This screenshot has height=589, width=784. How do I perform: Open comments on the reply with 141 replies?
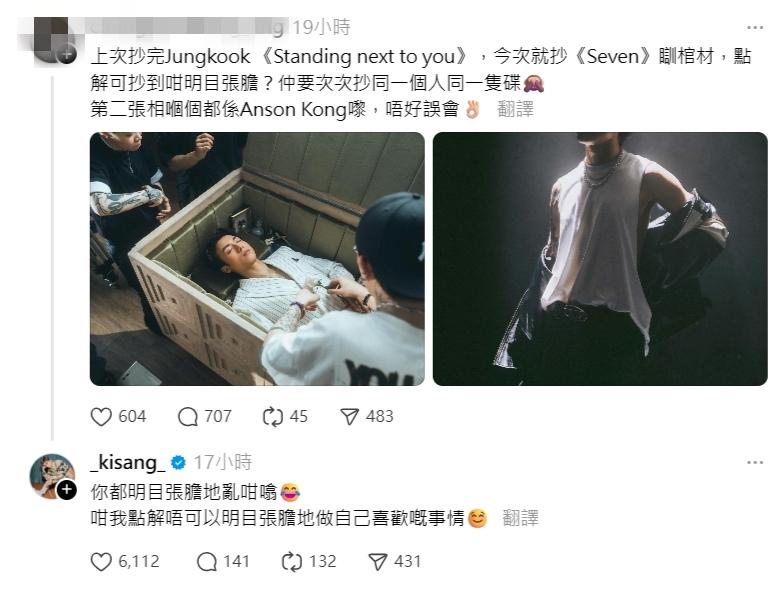(206, 562)
